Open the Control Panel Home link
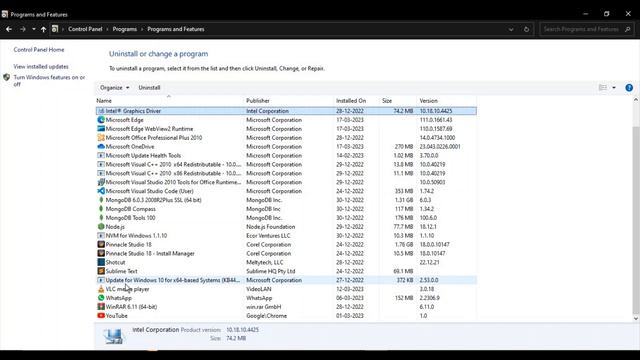The width and height of the screenshot is (640, 360). pos(39,50)
